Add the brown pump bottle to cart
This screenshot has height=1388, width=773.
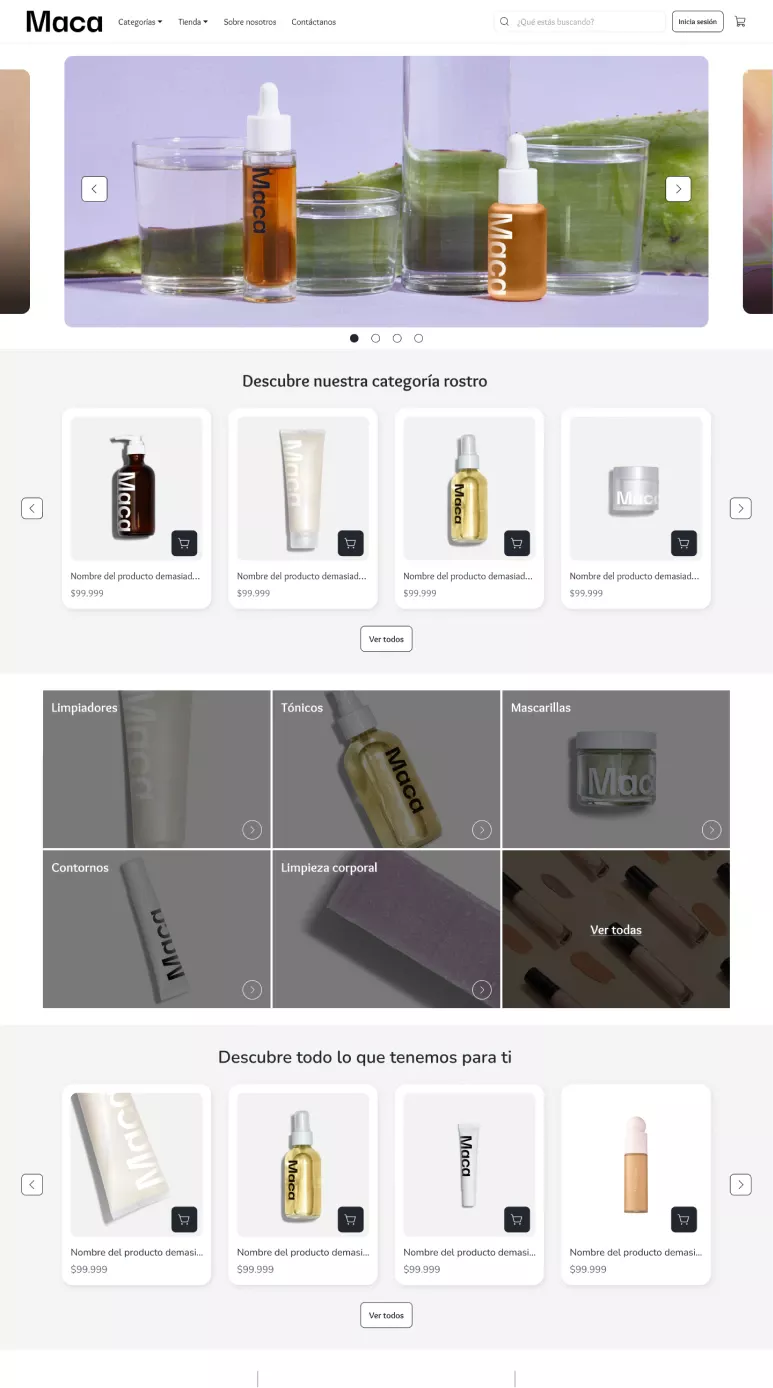[x=184, y=543]
